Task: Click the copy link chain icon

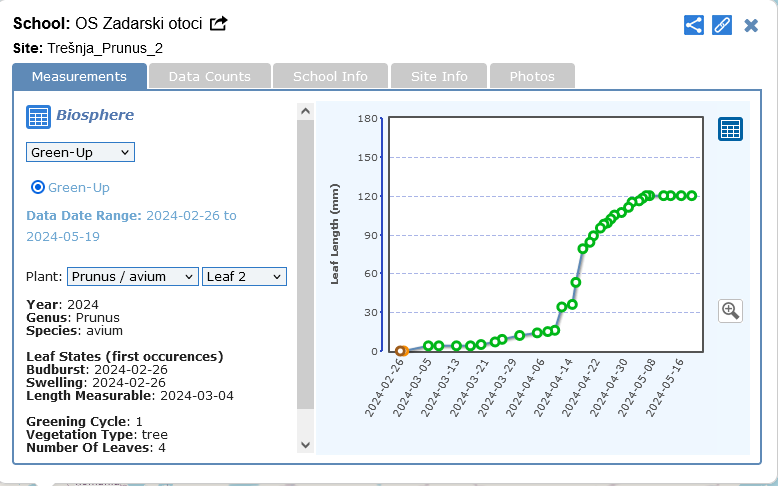Action: (722, 25)
